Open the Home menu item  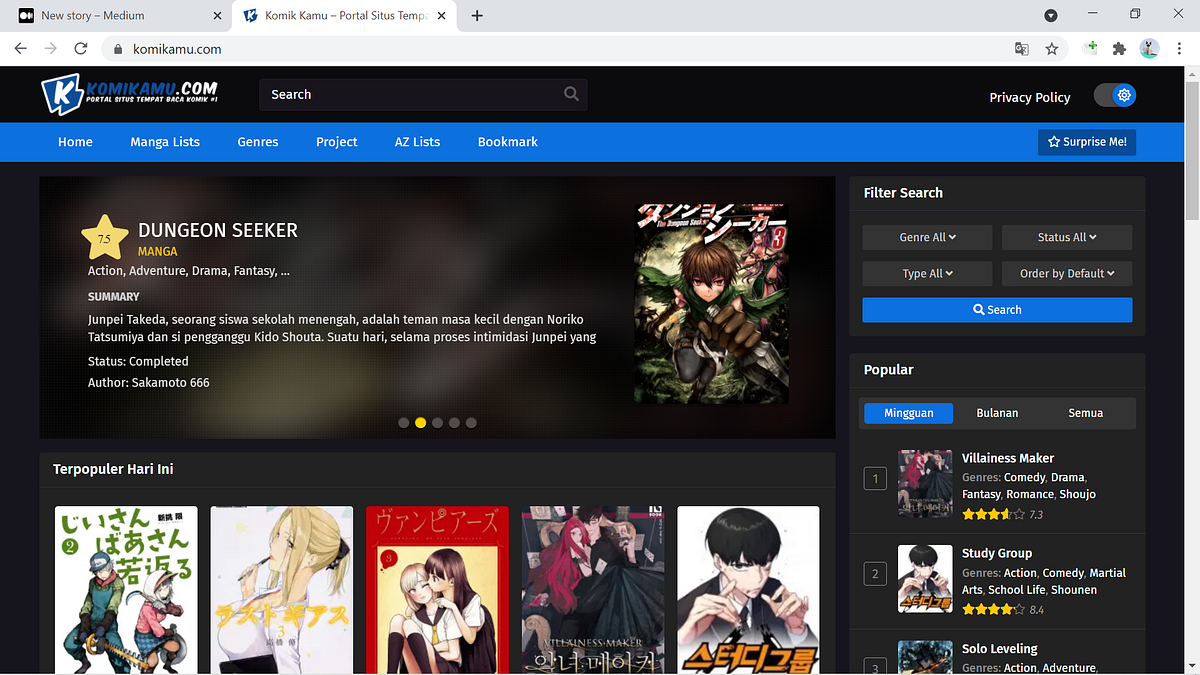75,142
